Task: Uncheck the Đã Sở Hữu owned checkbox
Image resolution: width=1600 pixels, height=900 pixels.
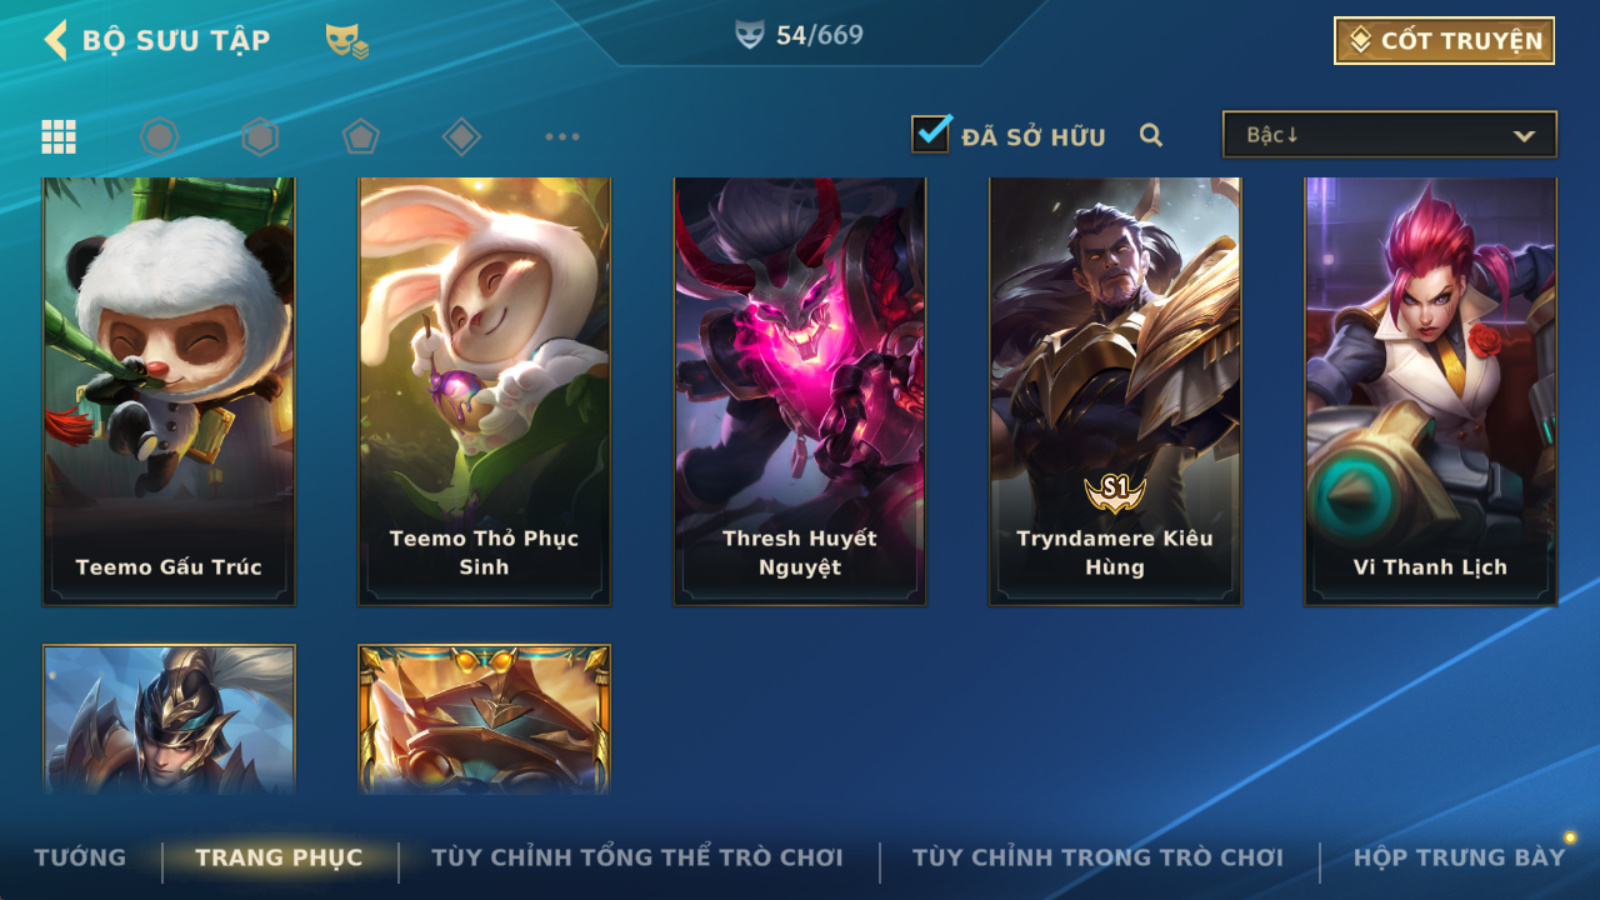Action: [x=930, y=134]
